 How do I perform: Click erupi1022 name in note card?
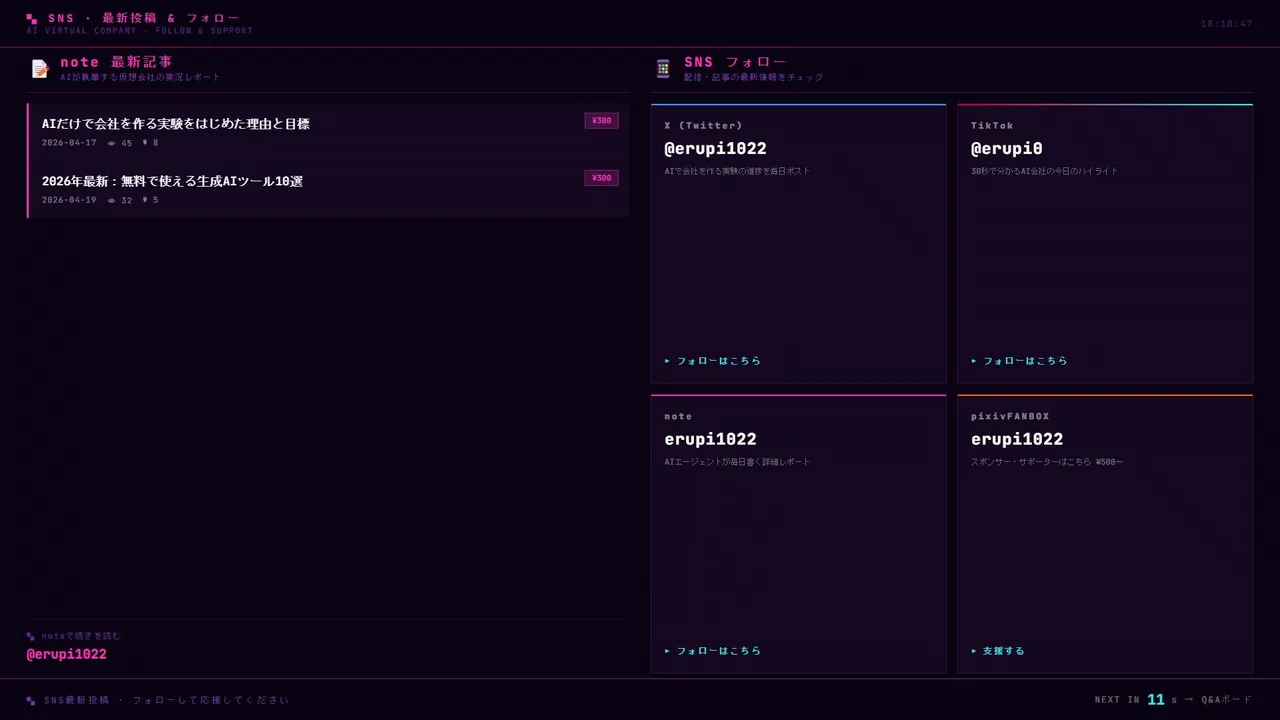click(710, 439)
